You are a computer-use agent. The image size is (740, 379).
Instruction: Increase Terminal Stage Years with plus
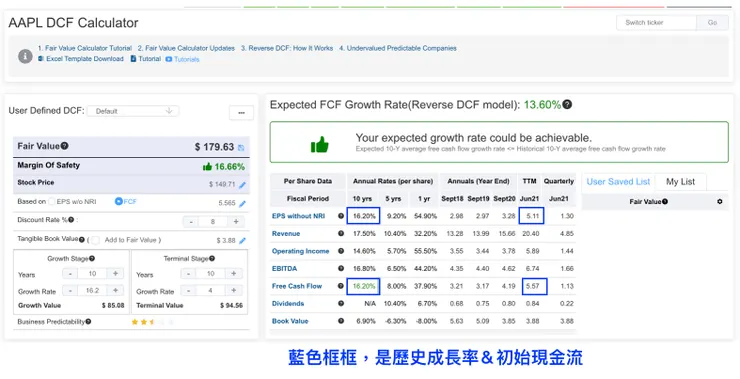[233, 274]
